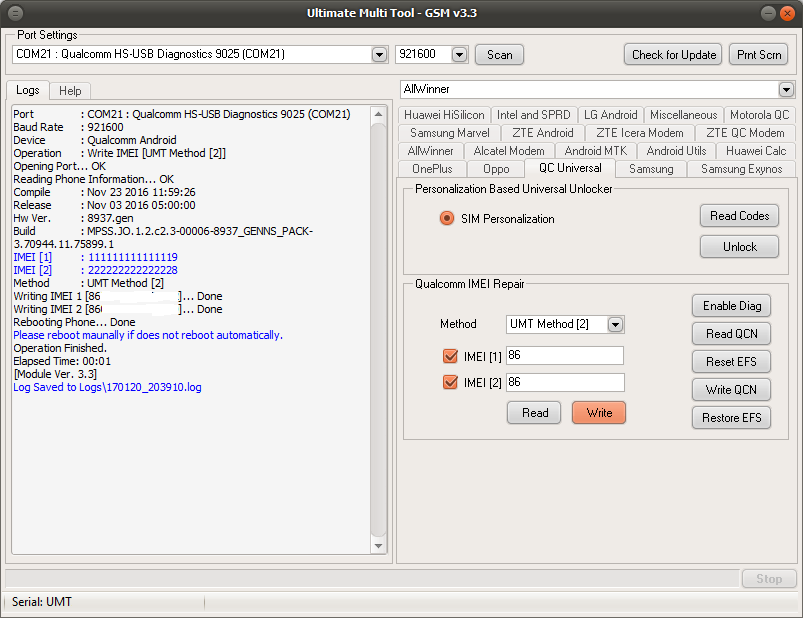Screen dimensions: 803x618
Task: Toggle the IMEI [2] checkbox
Action: tap(450, 382)
